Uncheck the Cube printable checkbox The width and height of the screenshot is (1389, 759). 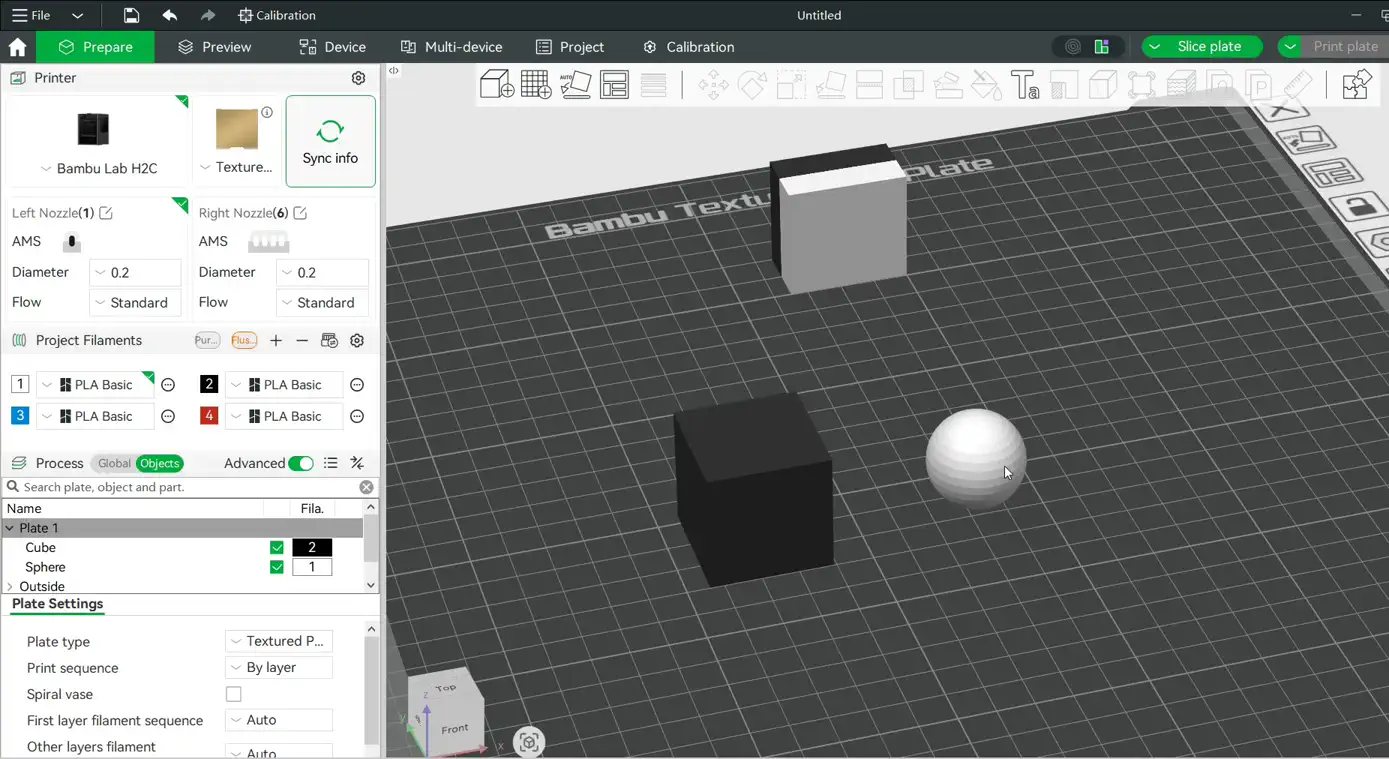[x=277, y=548]
